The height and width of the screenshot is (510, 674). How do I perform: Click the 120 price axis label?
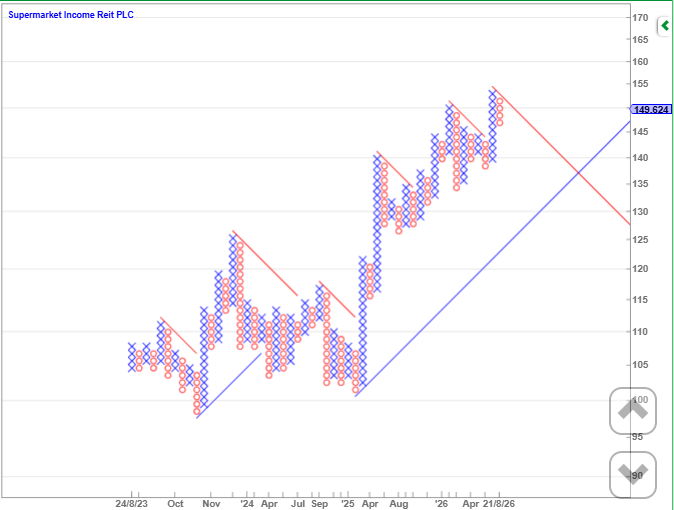pos(640,269)
